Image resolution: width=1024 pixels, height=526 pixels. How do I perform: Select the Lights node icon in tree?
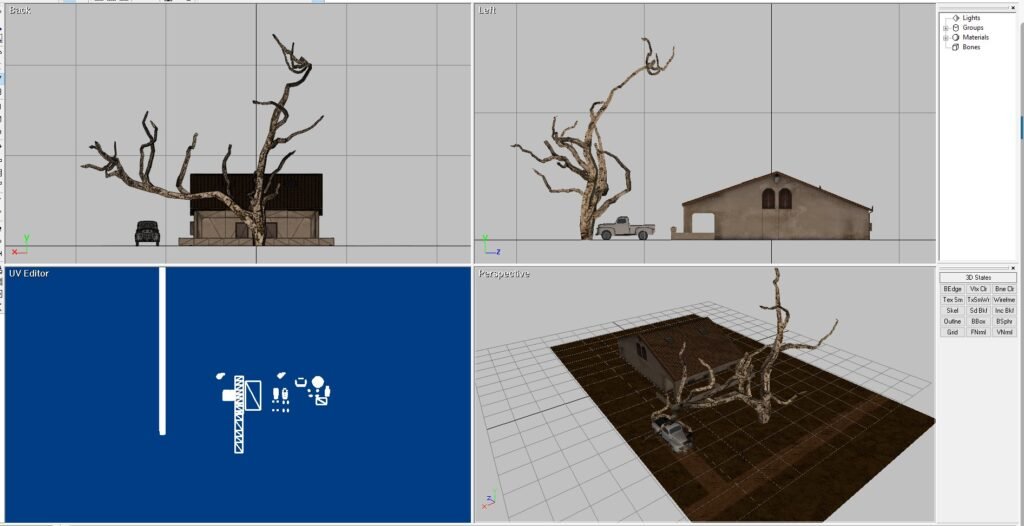(x=955, y=18)
